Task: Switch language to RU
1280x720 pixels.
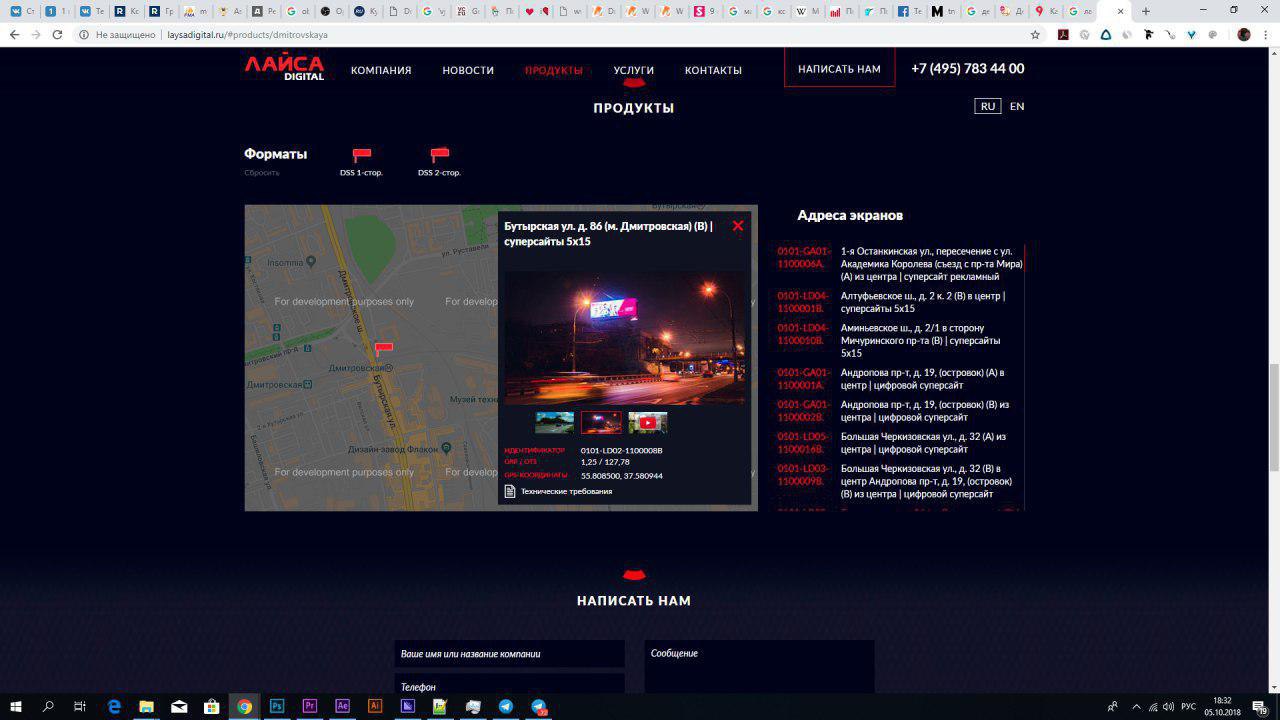Action: pyautogui.click(x=988, y=106)
